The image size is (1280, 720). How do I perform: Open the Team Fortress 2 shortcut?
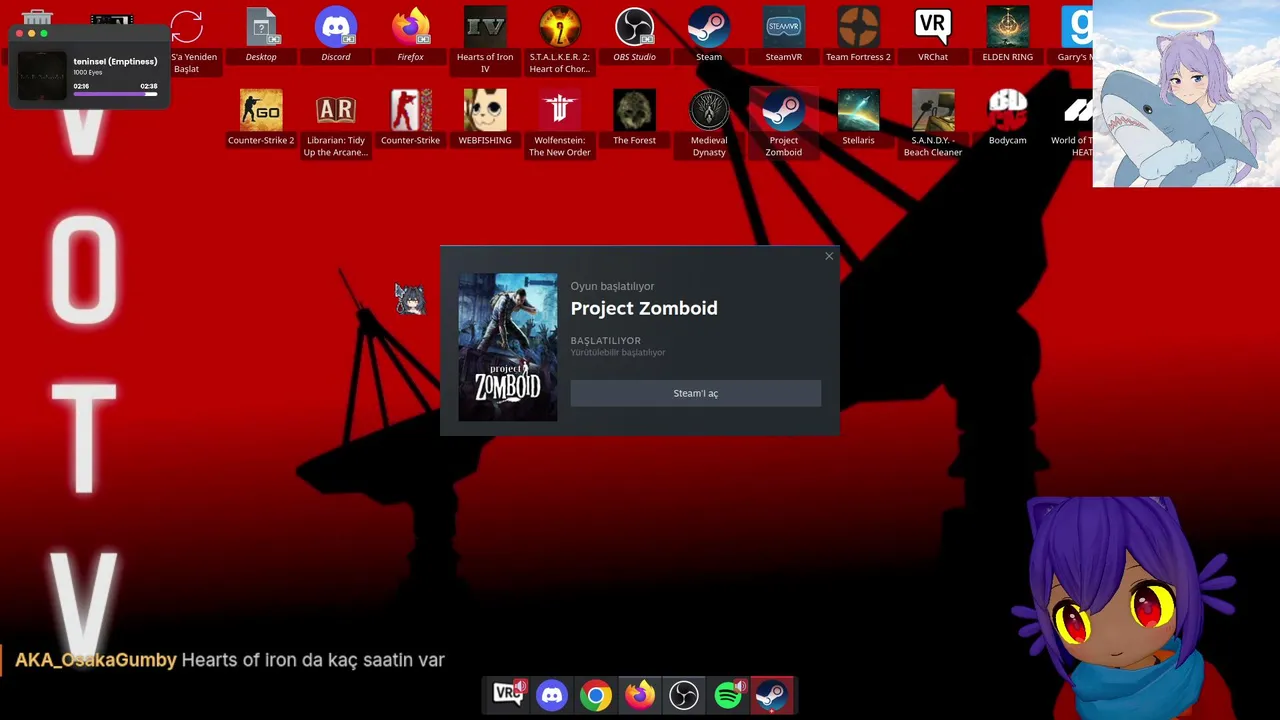pyautogui.click(x=858, y=35)
